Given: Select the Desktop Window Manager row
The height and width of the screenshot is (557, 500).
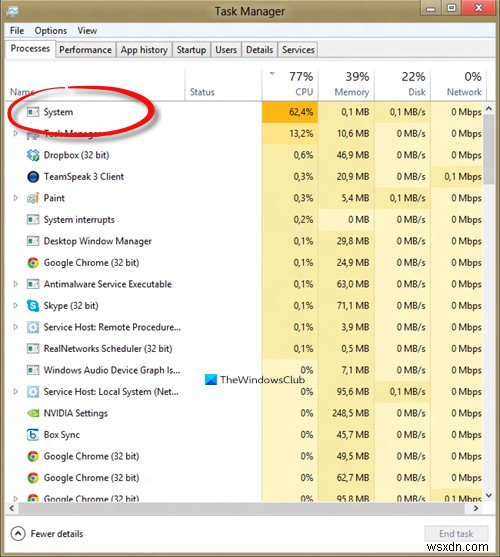Looking at the screenshot, I should [244, 241].
